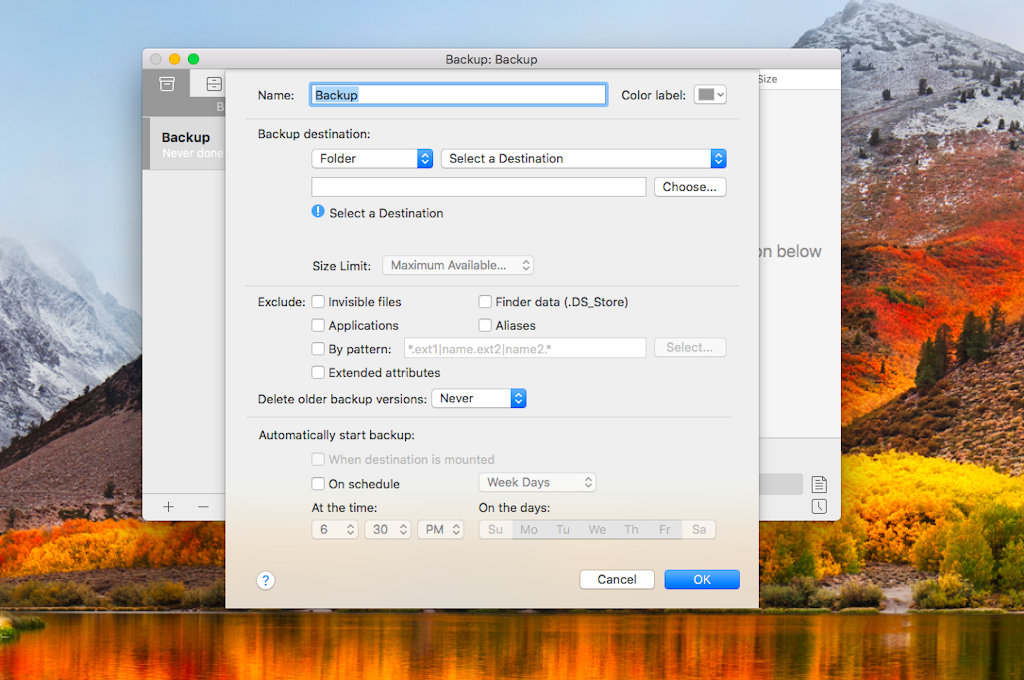1024x680 pixels.
Task: Add a new backup with the plus icon
Action: click(168, 507)
